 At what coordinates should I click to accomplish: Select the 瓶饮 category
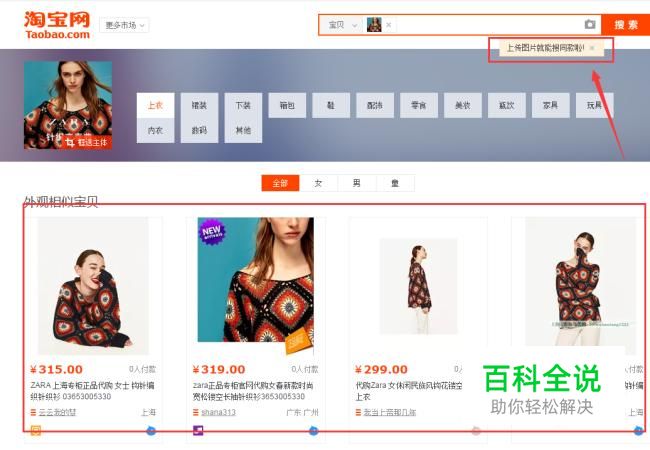(507, 105)
